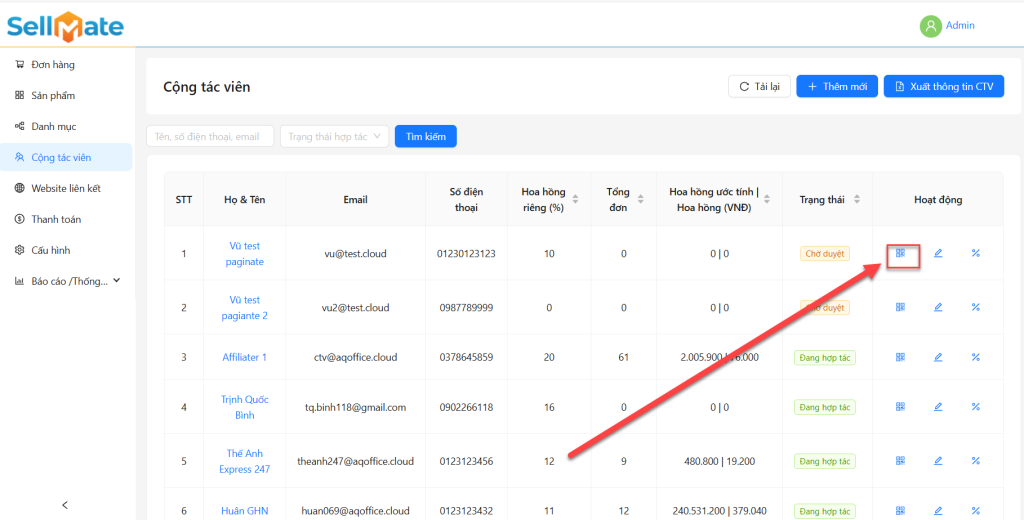Click the name, phone, email search field
This screenshot has width=1024, height=520.
point(210,136)
